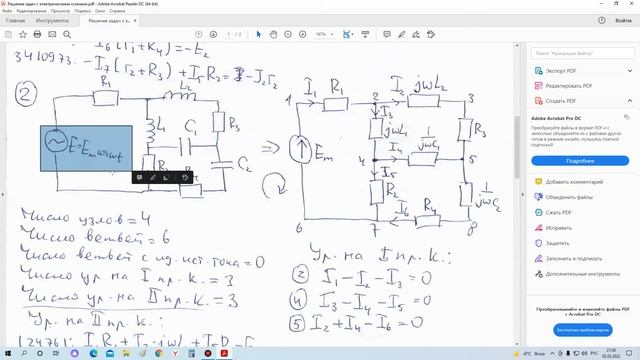This screenshot has height=360, width=640.
Task: Show hidden tray icons chevron
Action: coord(552,353)
